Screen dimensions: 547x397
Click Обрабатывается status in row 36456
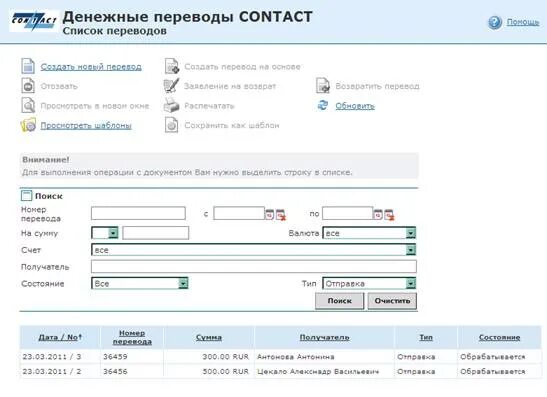coord(493,371)
